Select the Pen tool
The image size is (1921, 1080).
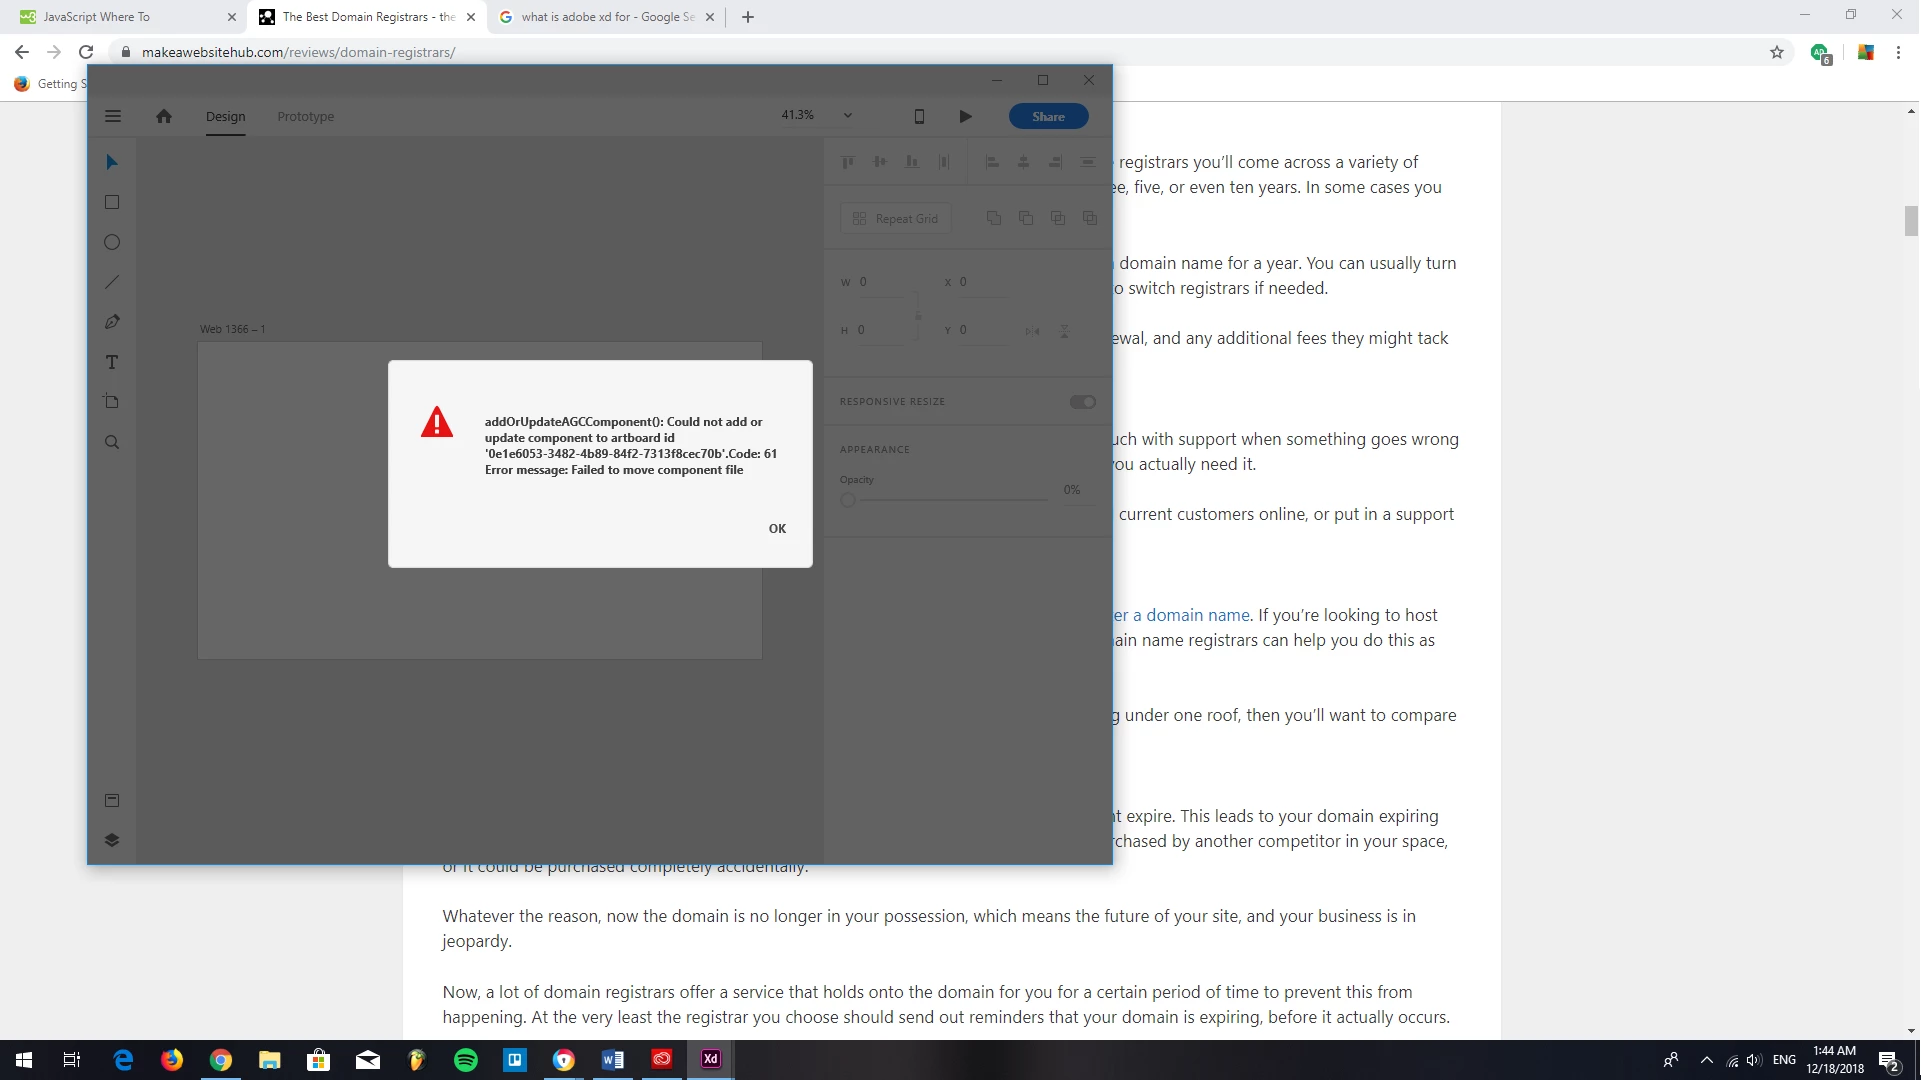coord(112,322)
